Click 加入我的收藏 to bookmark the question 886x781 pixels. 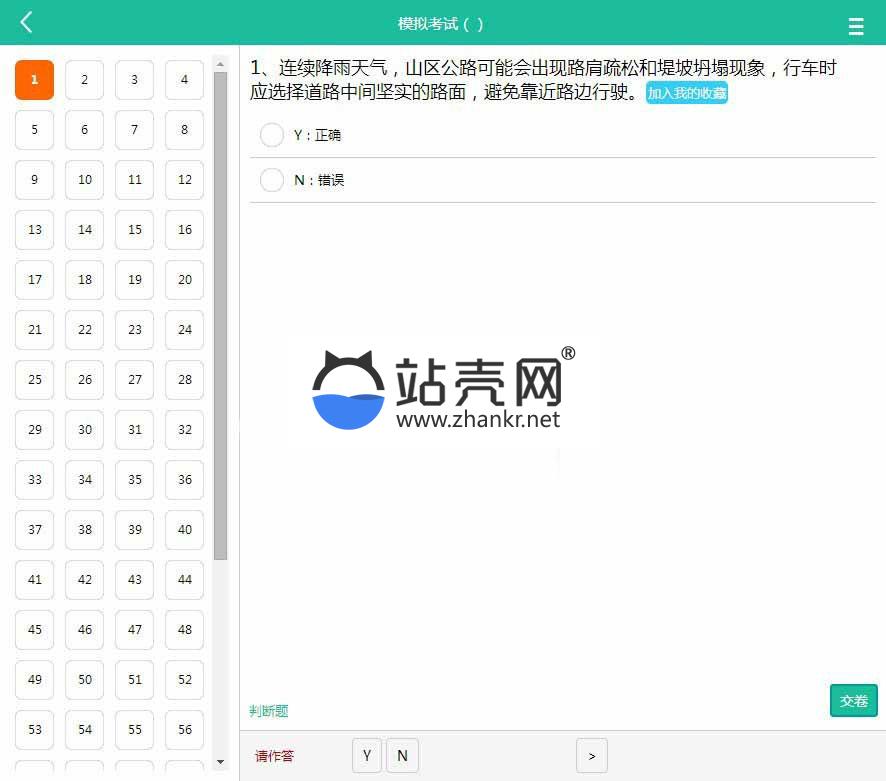686,94
